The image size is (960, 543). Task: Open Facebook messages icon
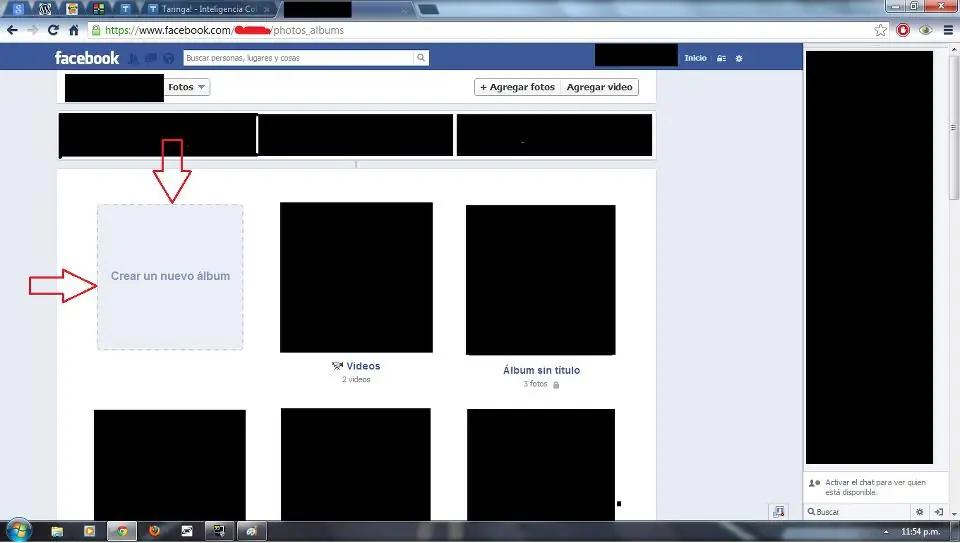point(151,58)
